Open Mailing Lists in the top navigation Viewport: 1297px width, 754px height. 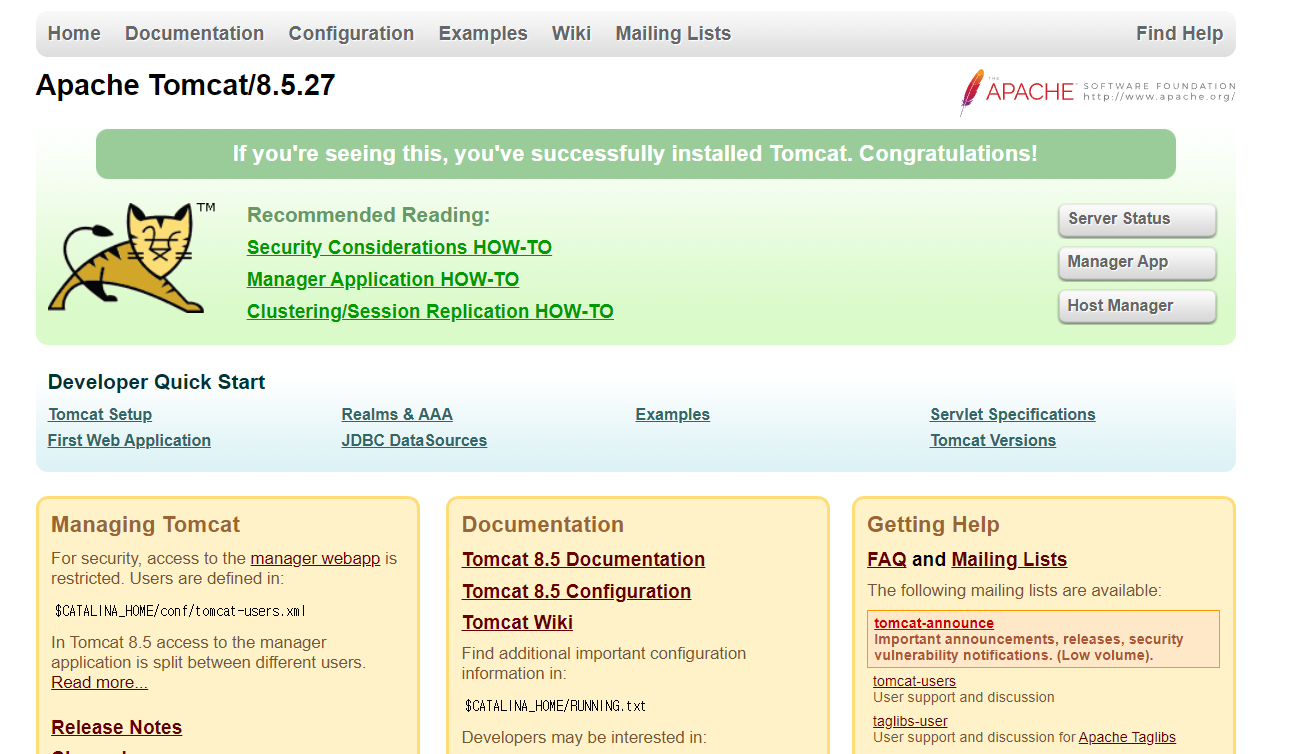673,33
